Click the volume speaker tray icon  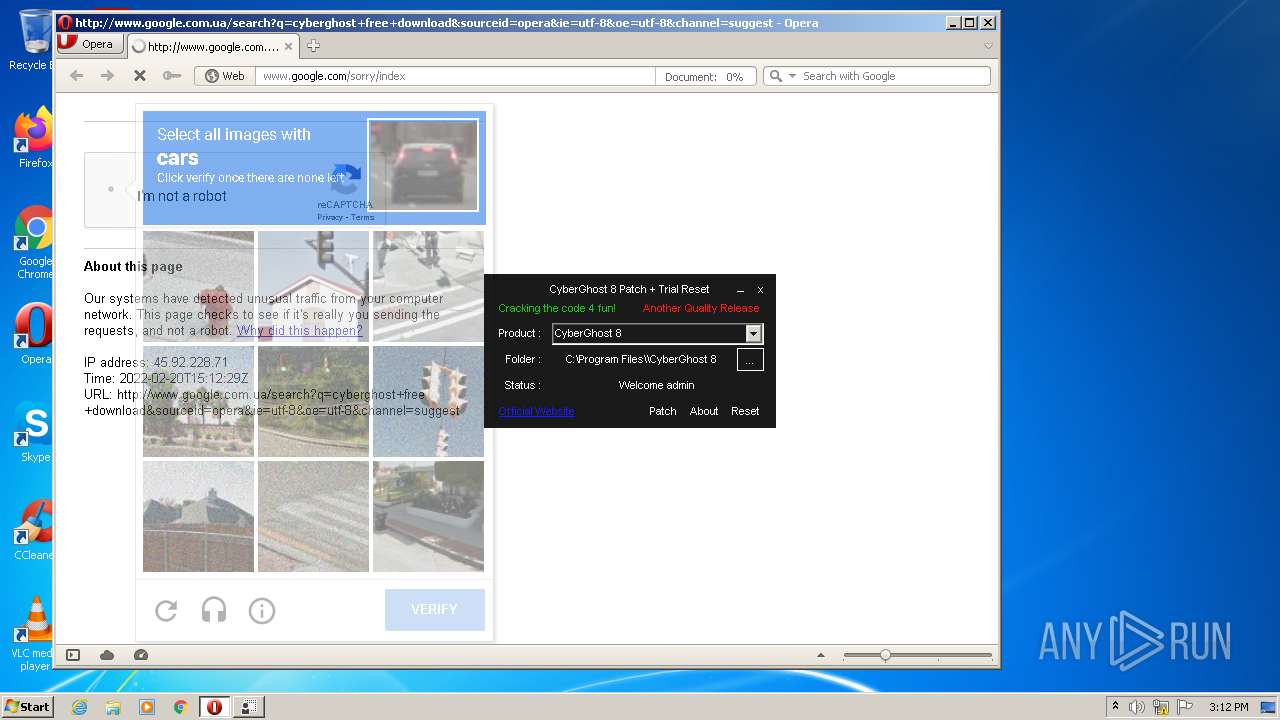coord(1137,707)
